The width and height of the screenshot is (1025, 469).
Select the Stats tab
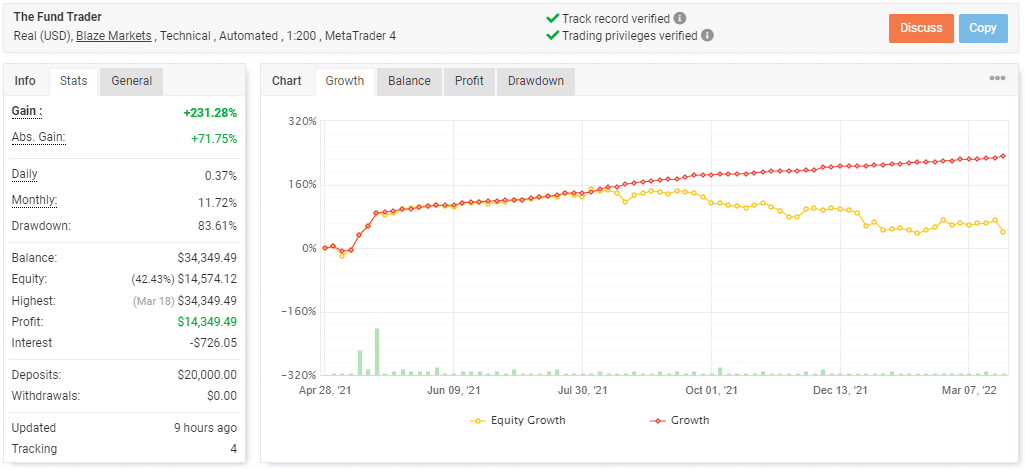pos(73,81)
